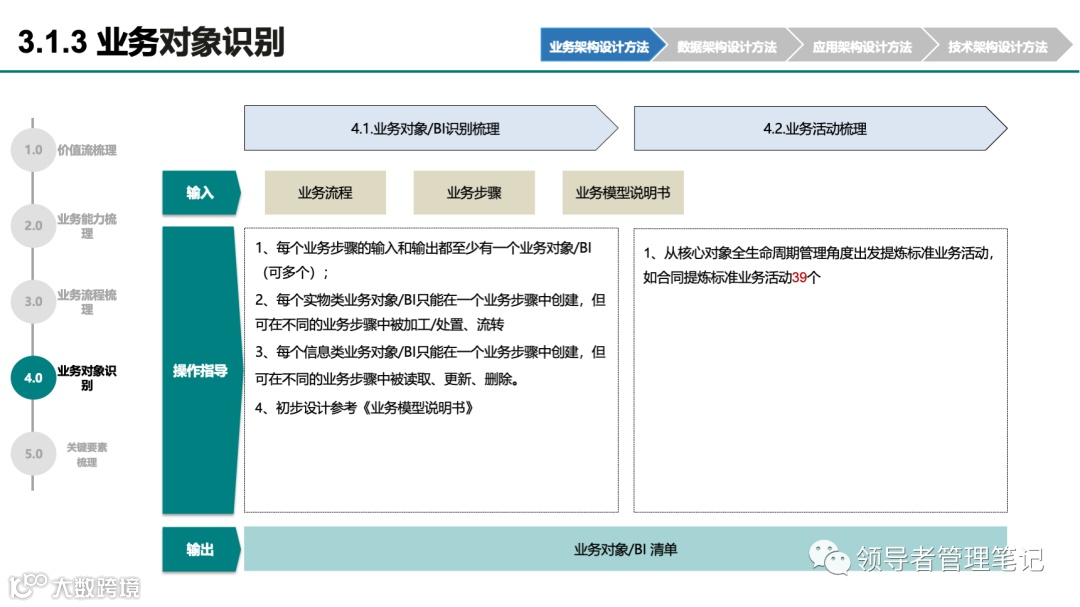Image resolution: width=1080 pixels, height=607 pixels.
Task: Click the red number 39
Action: pos(799,278)
